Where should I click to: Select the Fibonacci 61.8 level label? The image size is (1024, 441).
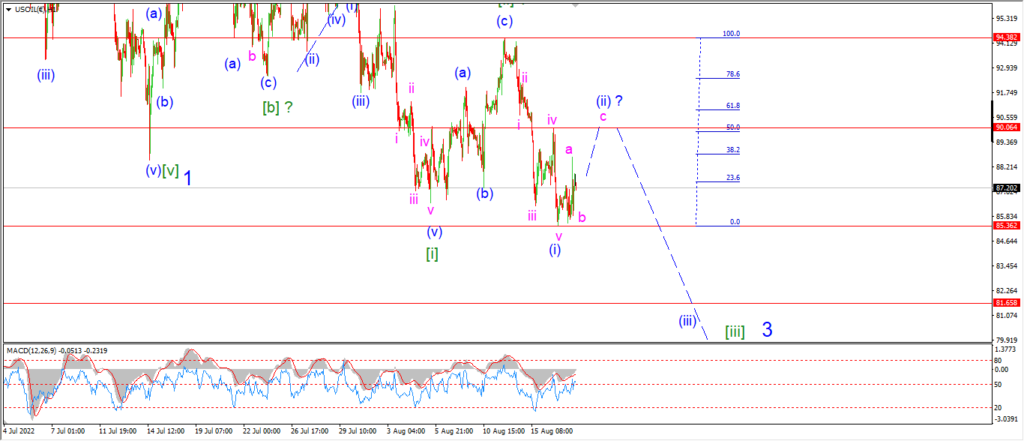733,105
